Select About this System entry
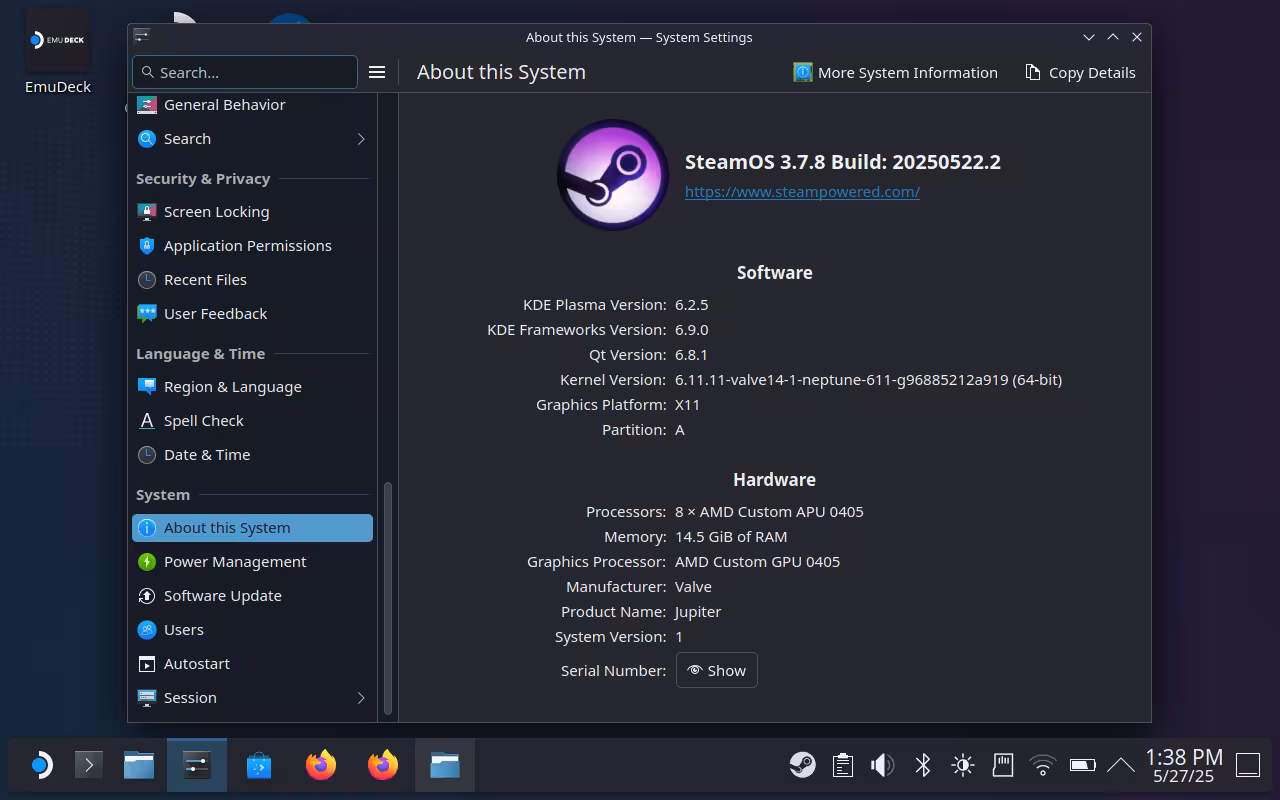This screenshot has height=800, width=1280. [x=252, y=528]
